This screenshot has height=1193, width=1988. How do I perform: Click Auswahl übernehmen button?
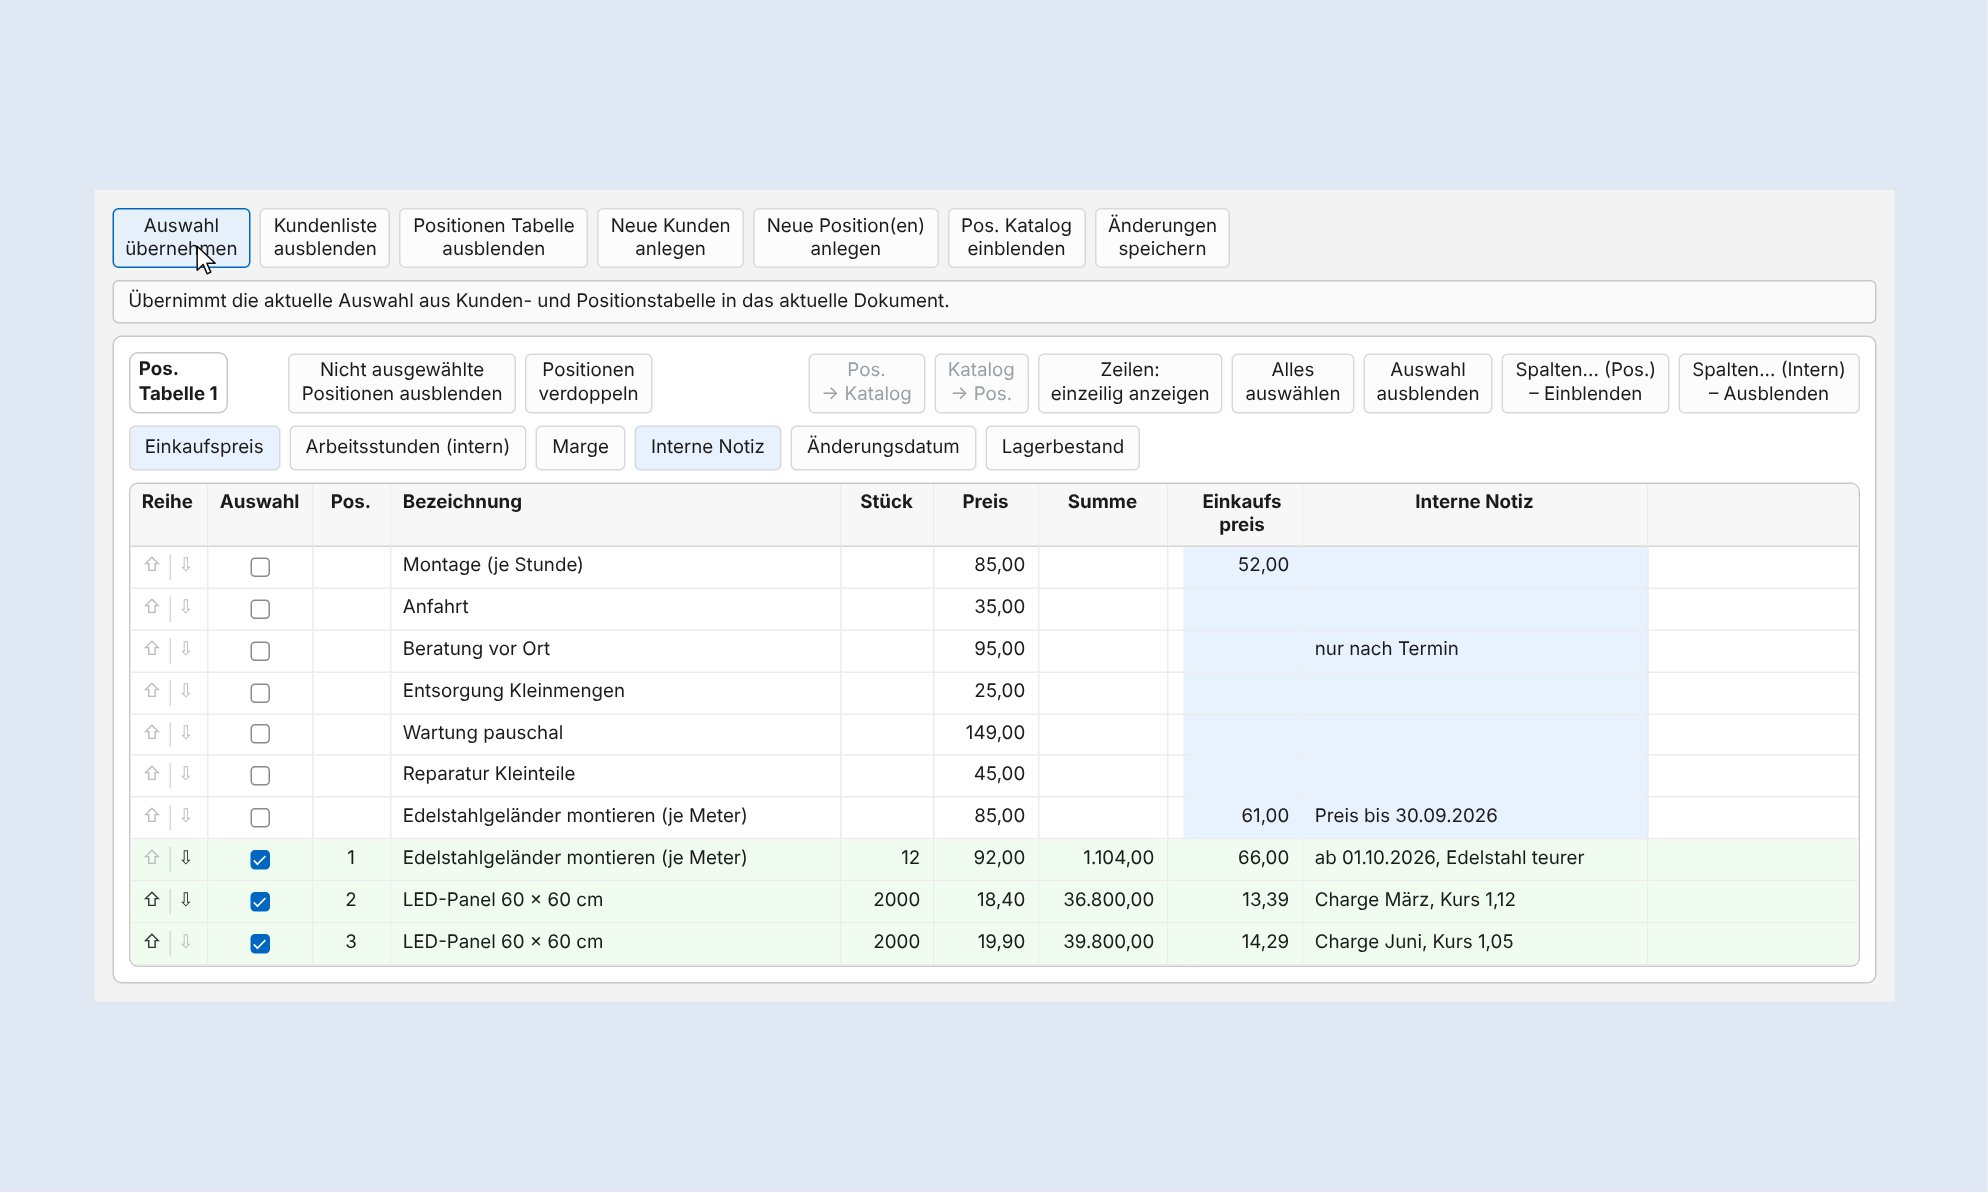coord(181,238)
